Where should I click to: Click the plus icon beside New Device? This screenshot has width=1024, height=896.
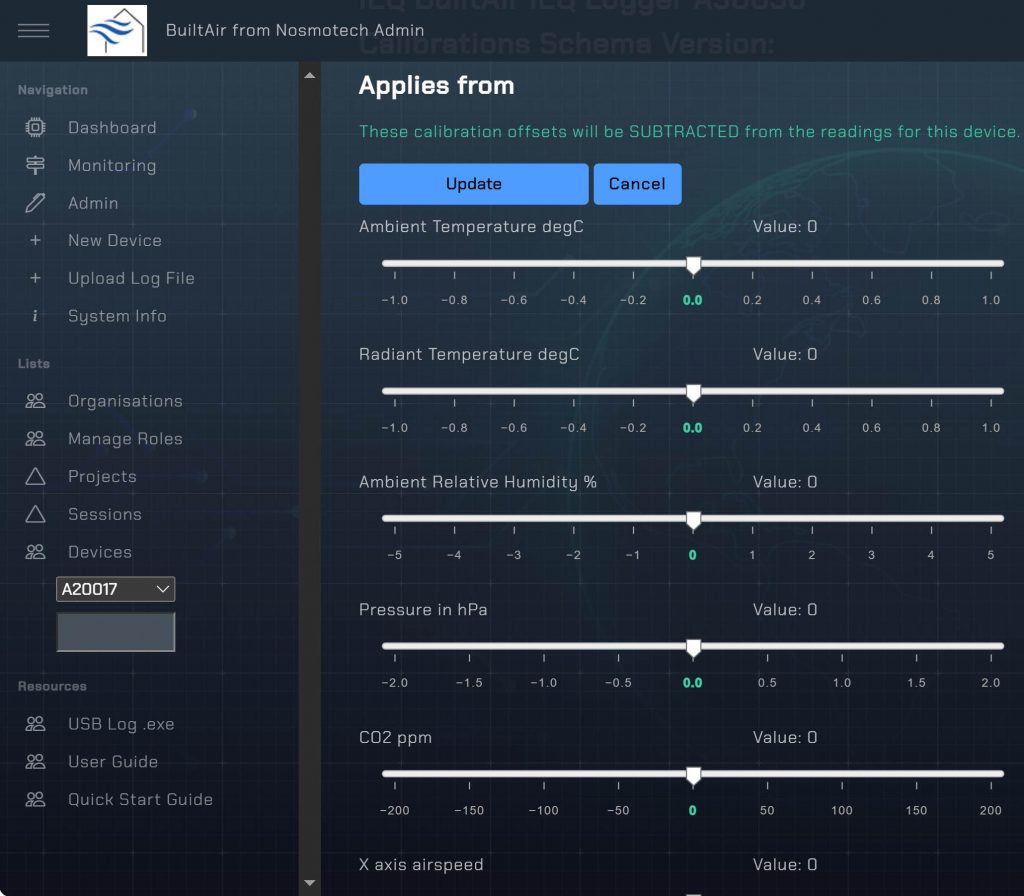pos(35,241)
